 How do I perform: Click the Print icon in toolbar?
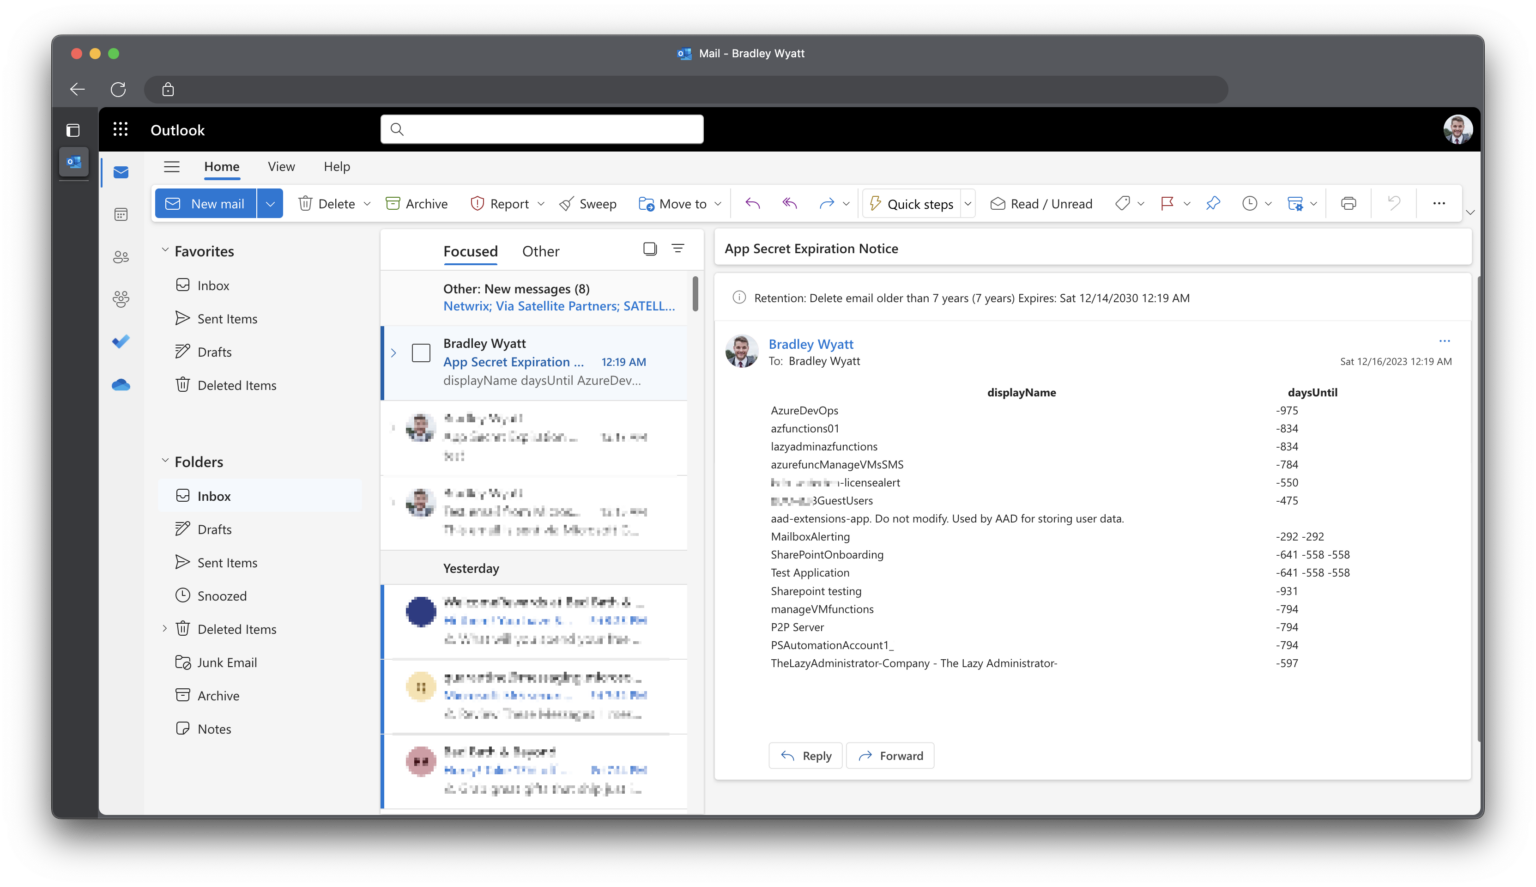1348,203
